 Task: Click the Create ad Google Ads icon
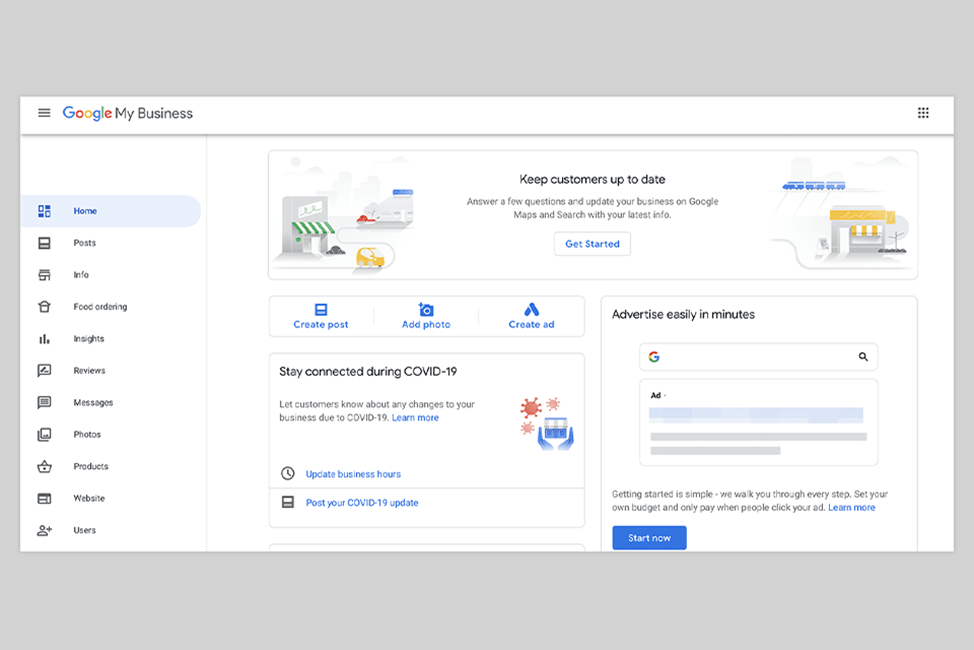[532, 309]
